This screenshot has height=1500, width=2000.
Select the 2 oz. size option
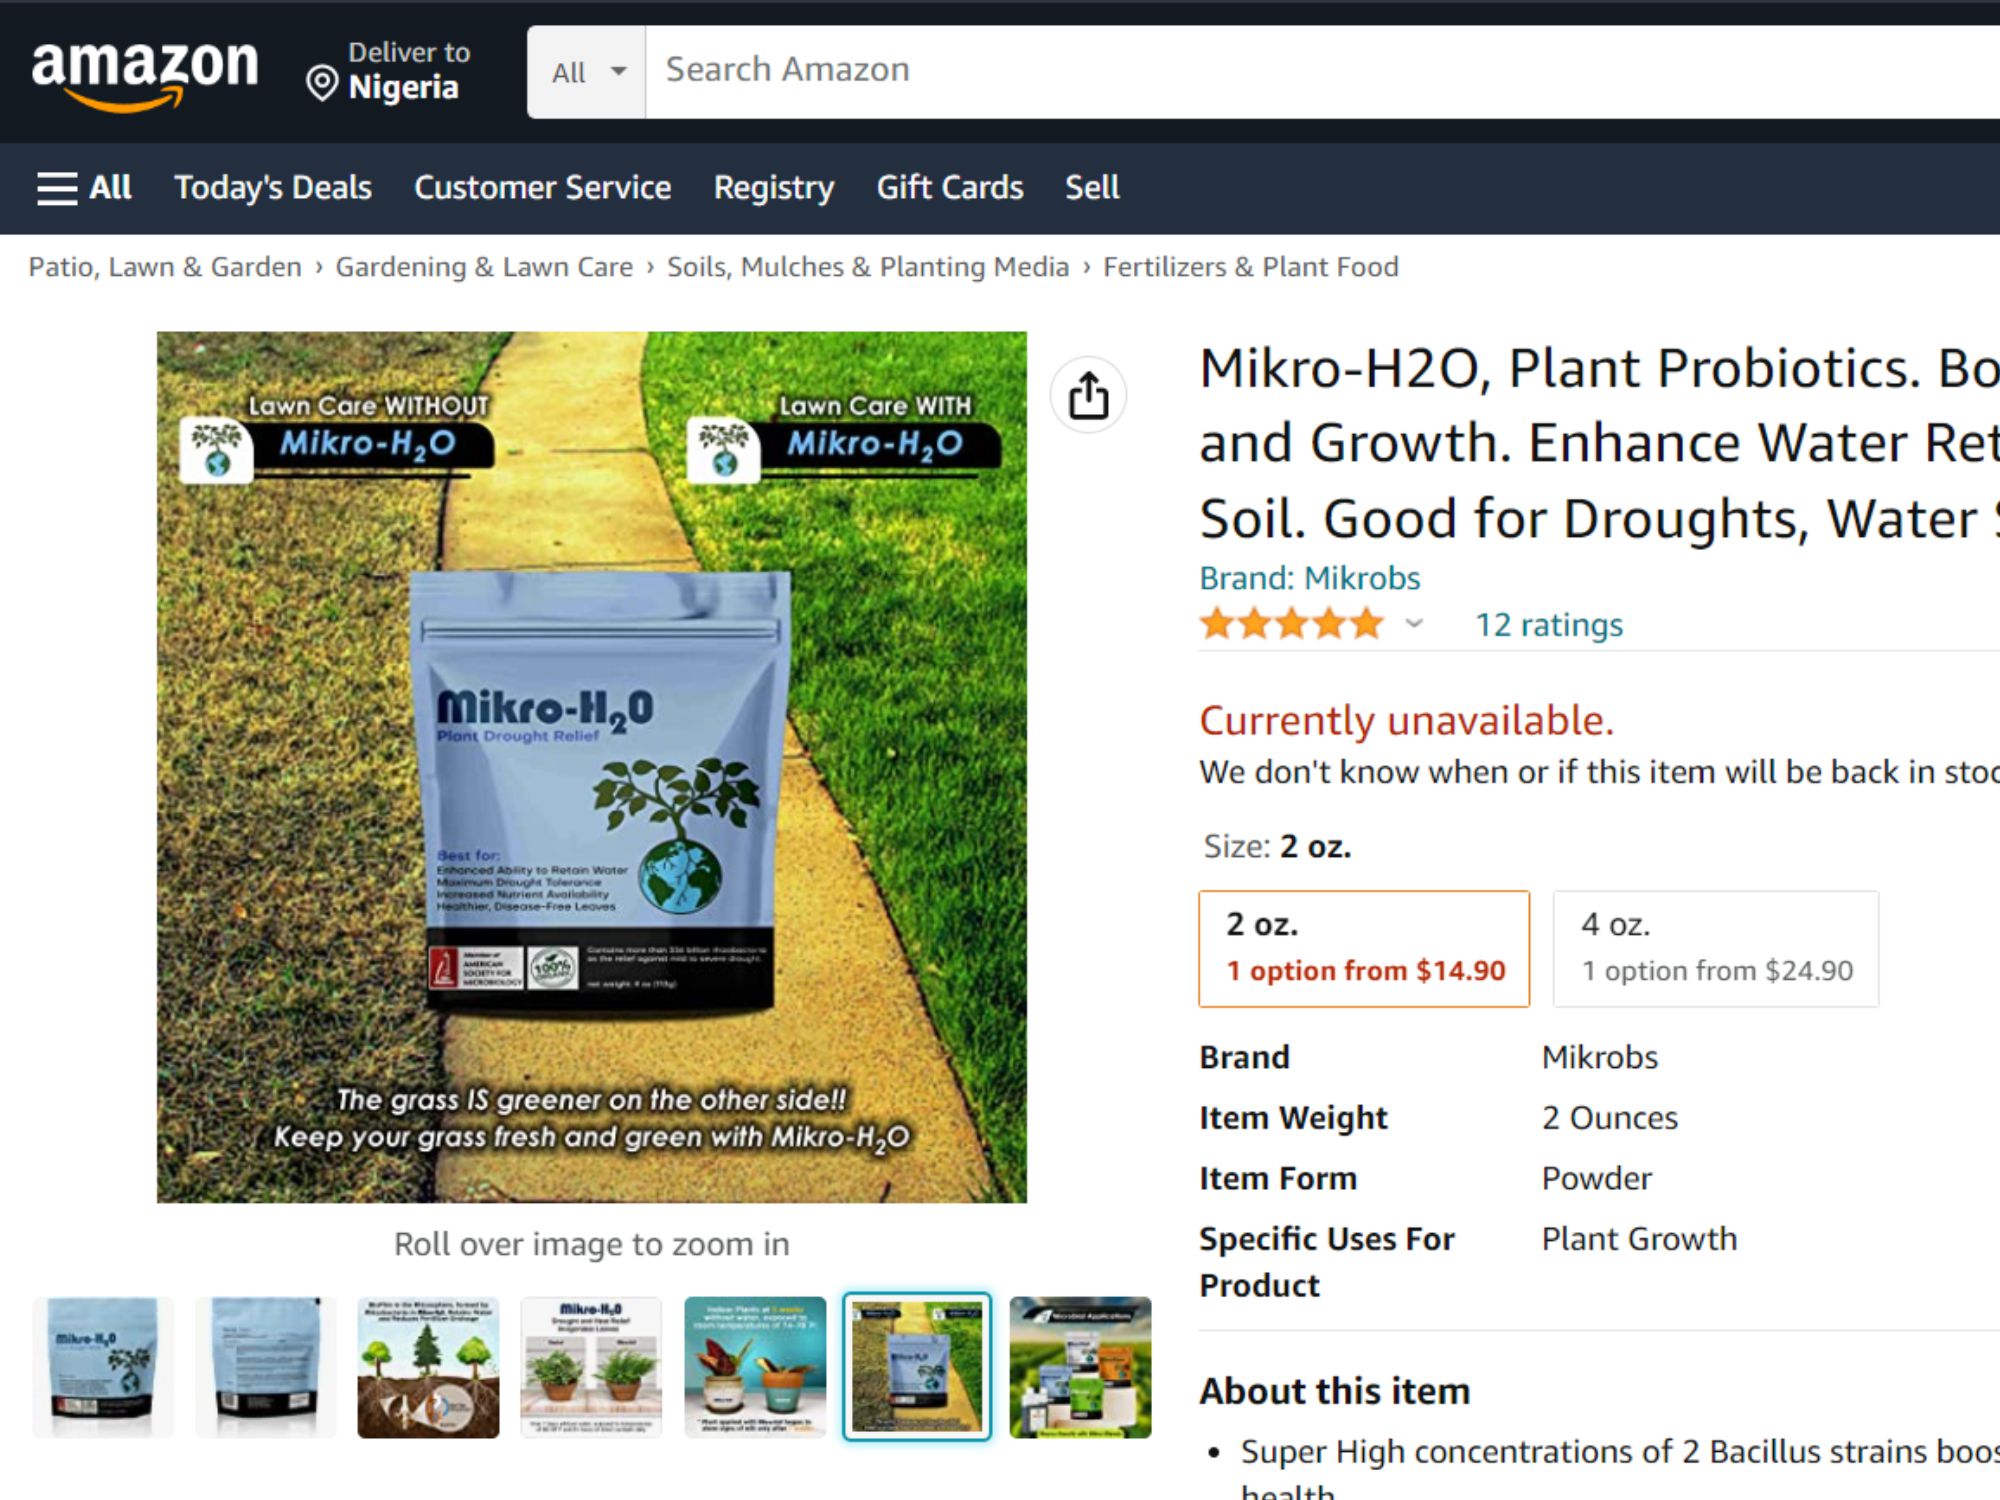[1364, 948]
